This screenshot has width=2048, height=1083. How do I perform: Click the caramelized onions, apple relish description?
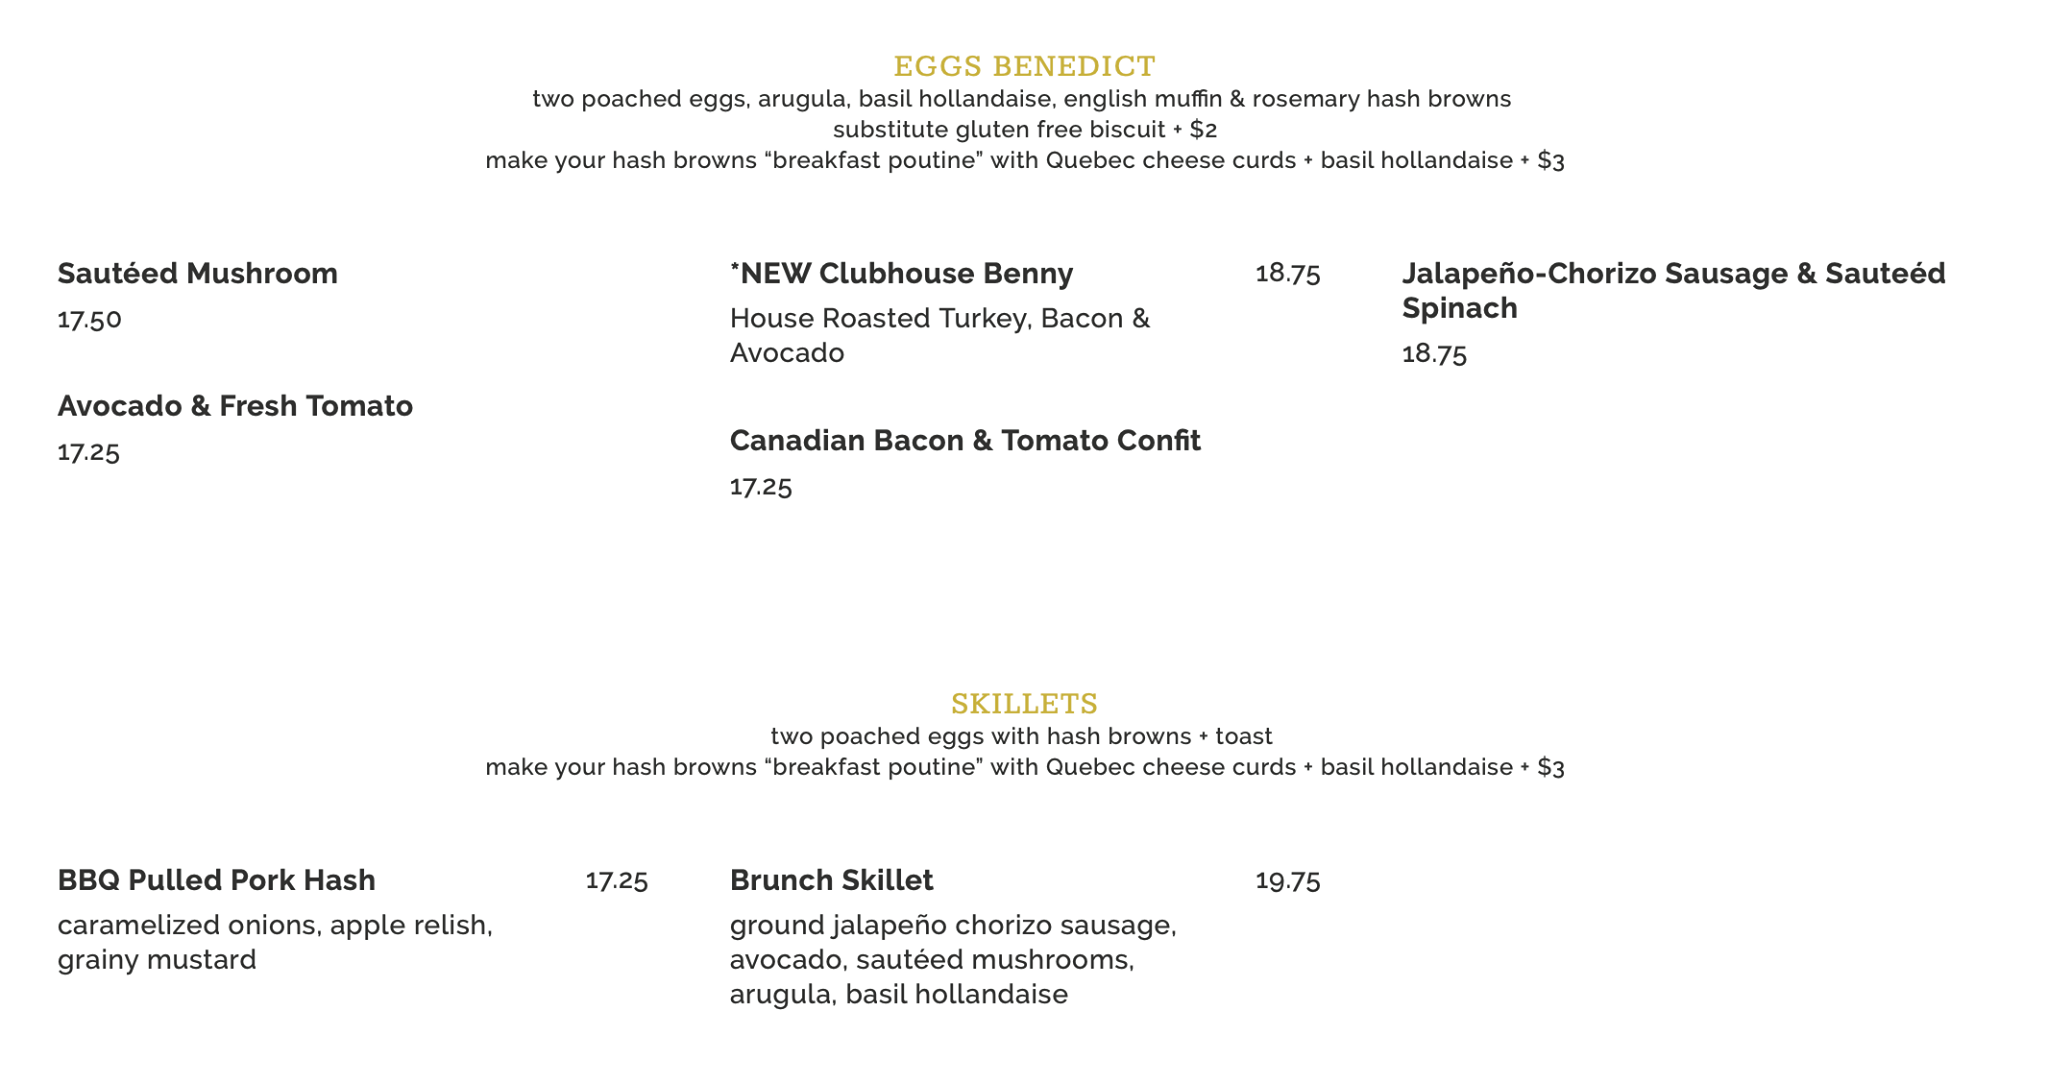[274, 942]
